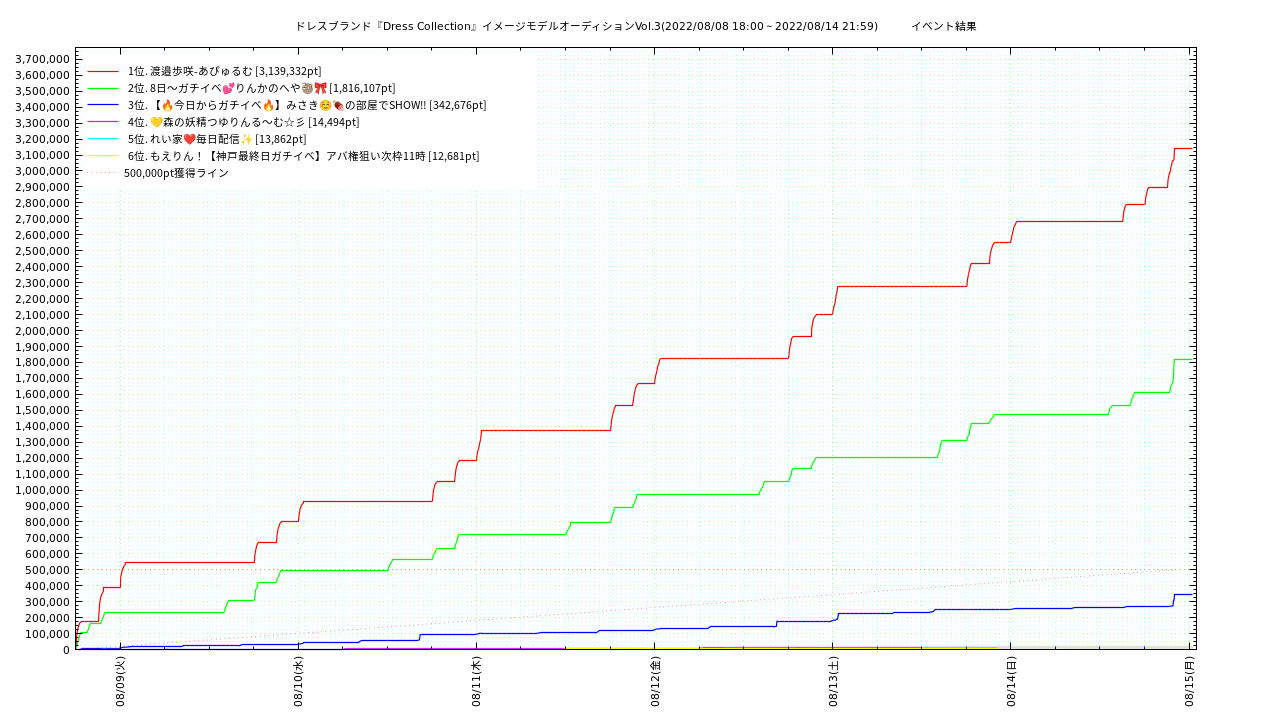Select the 6th place legend entry with 12,681pt

coord(303,156)
